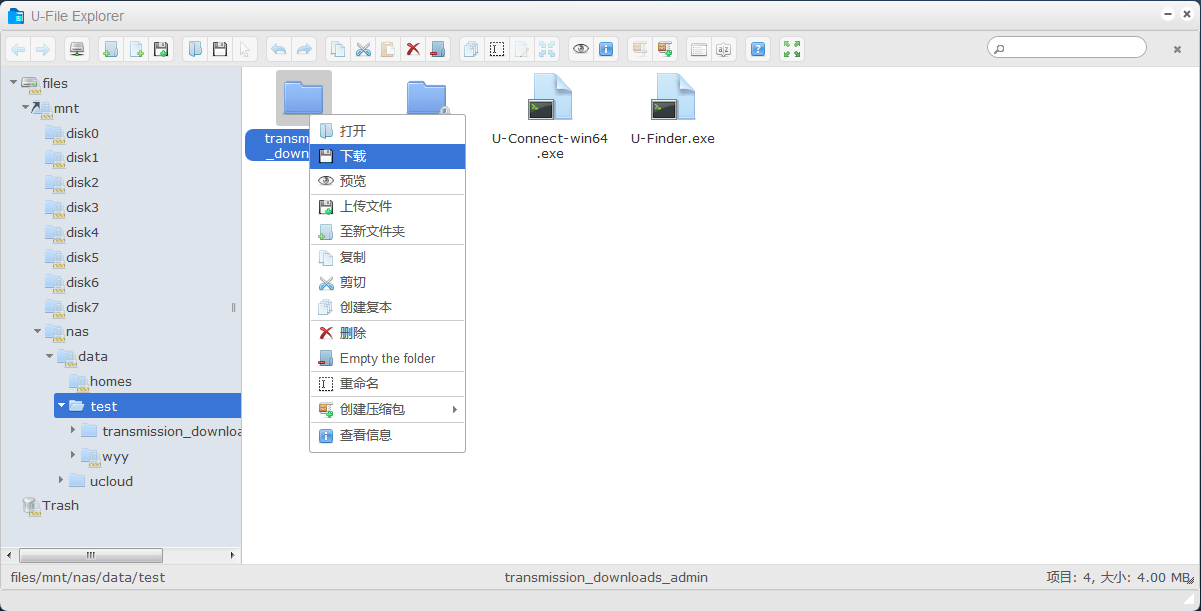Expand the wyy folder tree arrow

click(73, 455)
